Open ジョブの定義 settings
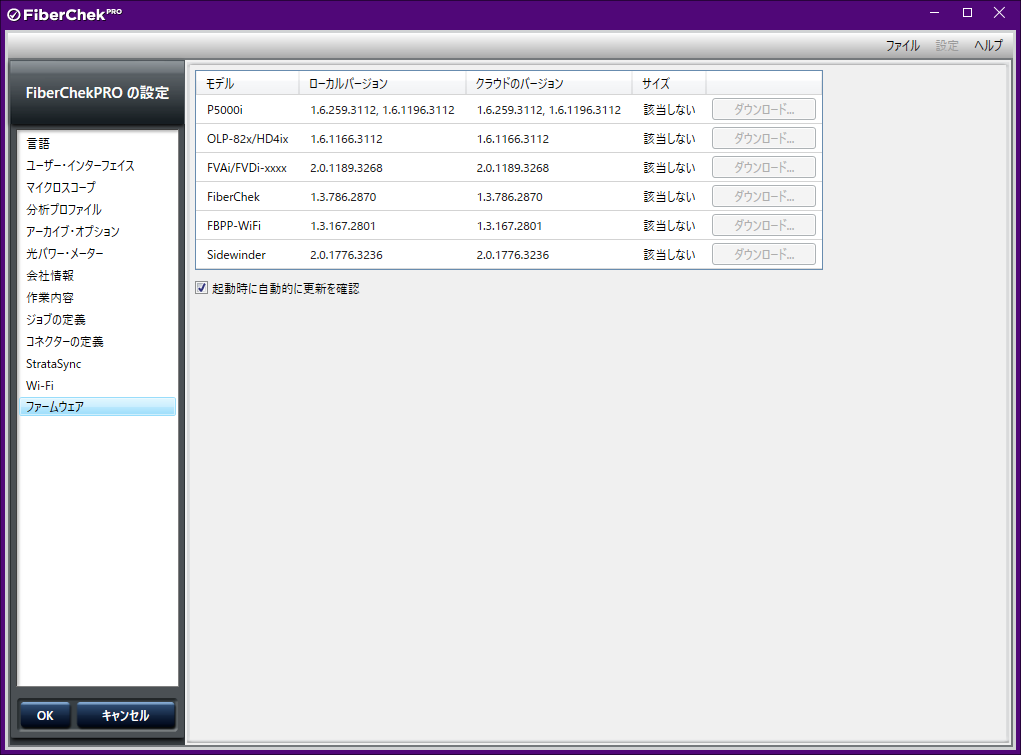Viewport: 1021px width, 755px height. point(98,320)
